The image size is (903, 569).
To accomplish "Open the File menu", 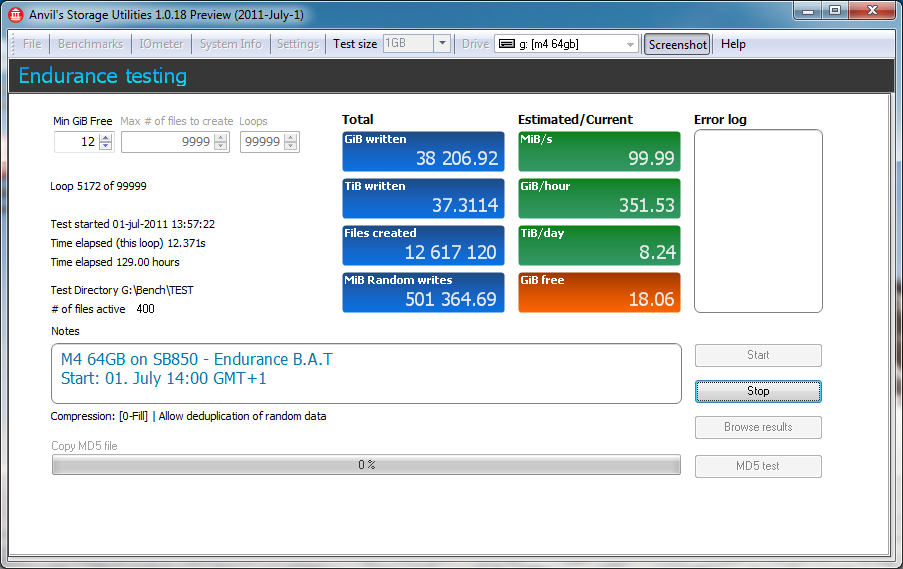I will coord(32,44).
